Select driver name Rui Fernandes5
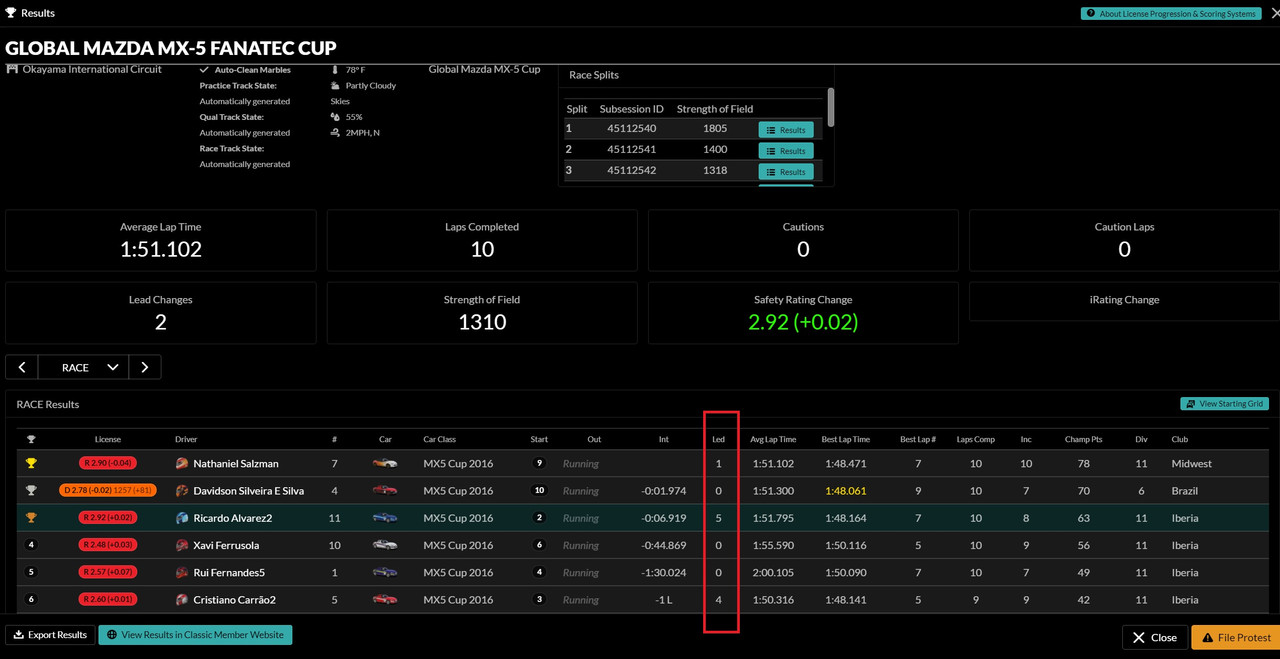This screenshot has height=659, width=1280. [229, 573]
